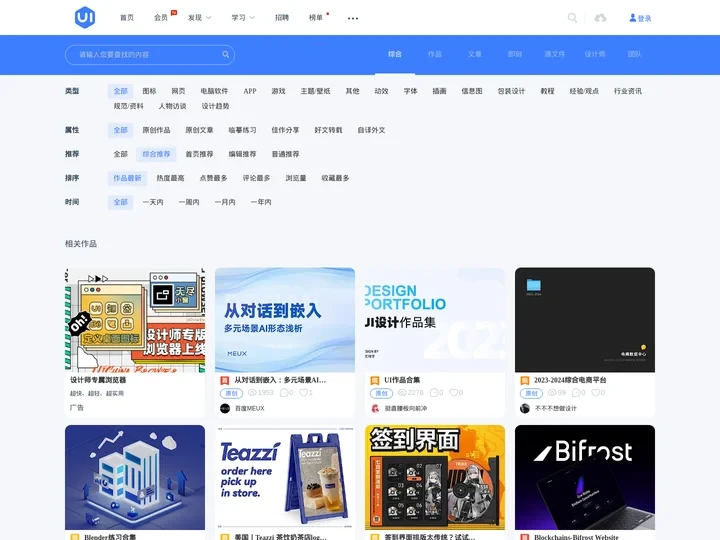Click the view count icon on 2023-2024综合电商平台 card
The height and width of the screenshot is (540, 720).
[552, 393]
